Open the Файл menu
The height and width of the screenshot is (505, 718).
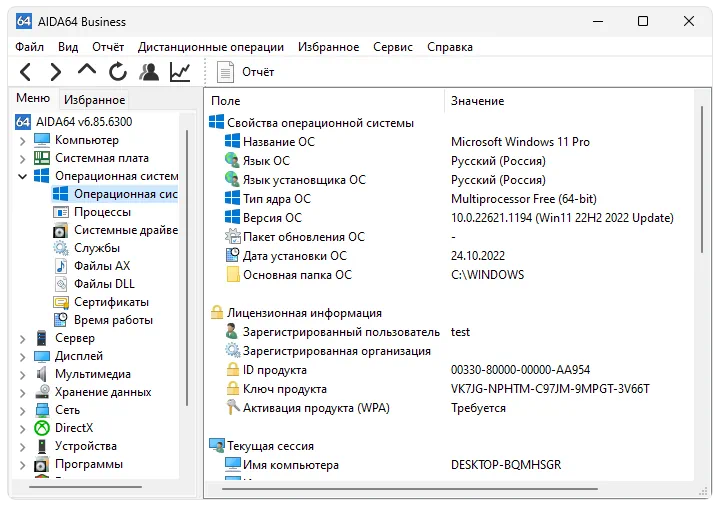[x=29, y=47]
